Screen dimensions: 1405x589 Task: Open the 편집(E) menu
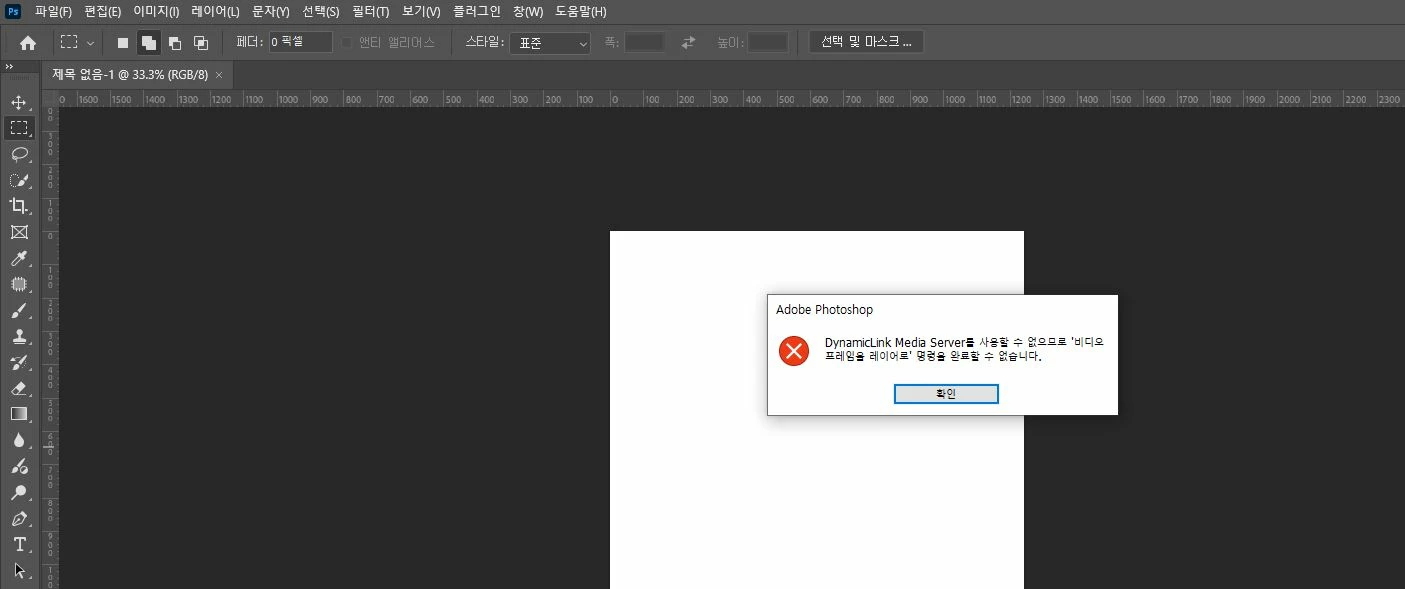click(x=103, y=12)
